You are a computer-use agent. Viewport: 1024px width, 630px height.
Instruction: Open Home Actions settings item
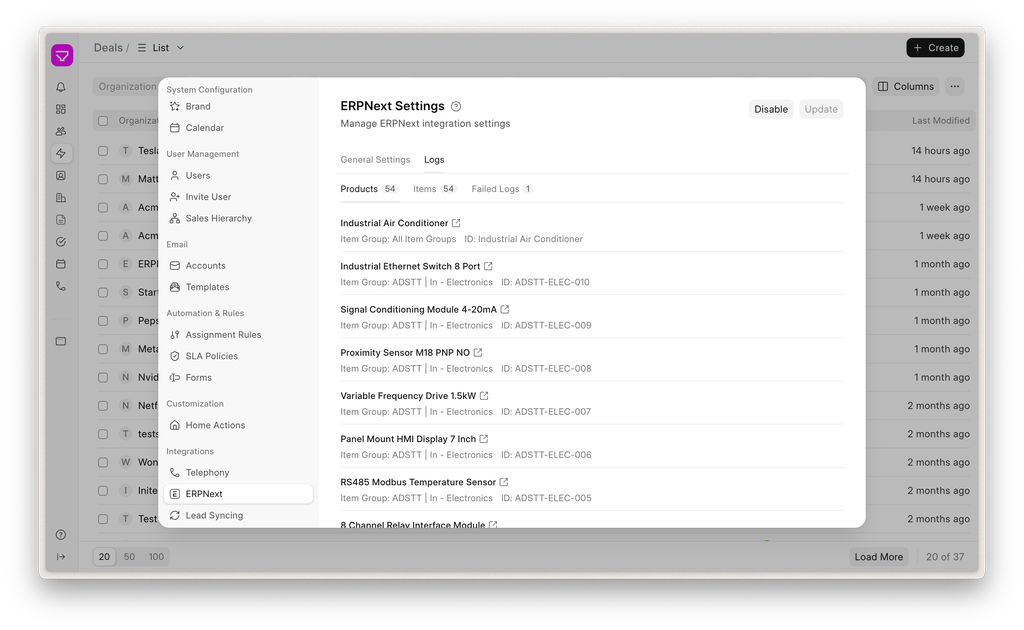238,425
